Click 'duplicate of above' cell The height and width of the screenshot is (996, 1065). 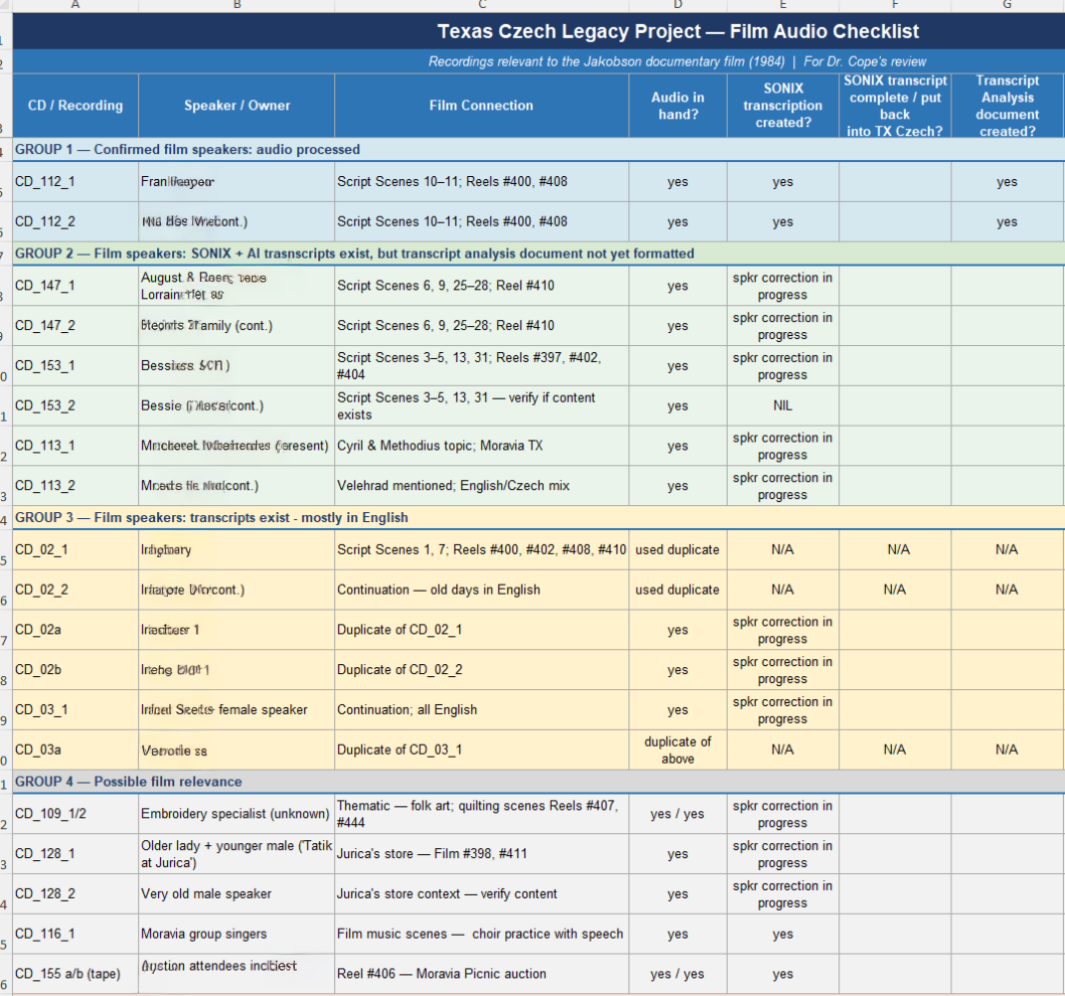coord(678,750)
